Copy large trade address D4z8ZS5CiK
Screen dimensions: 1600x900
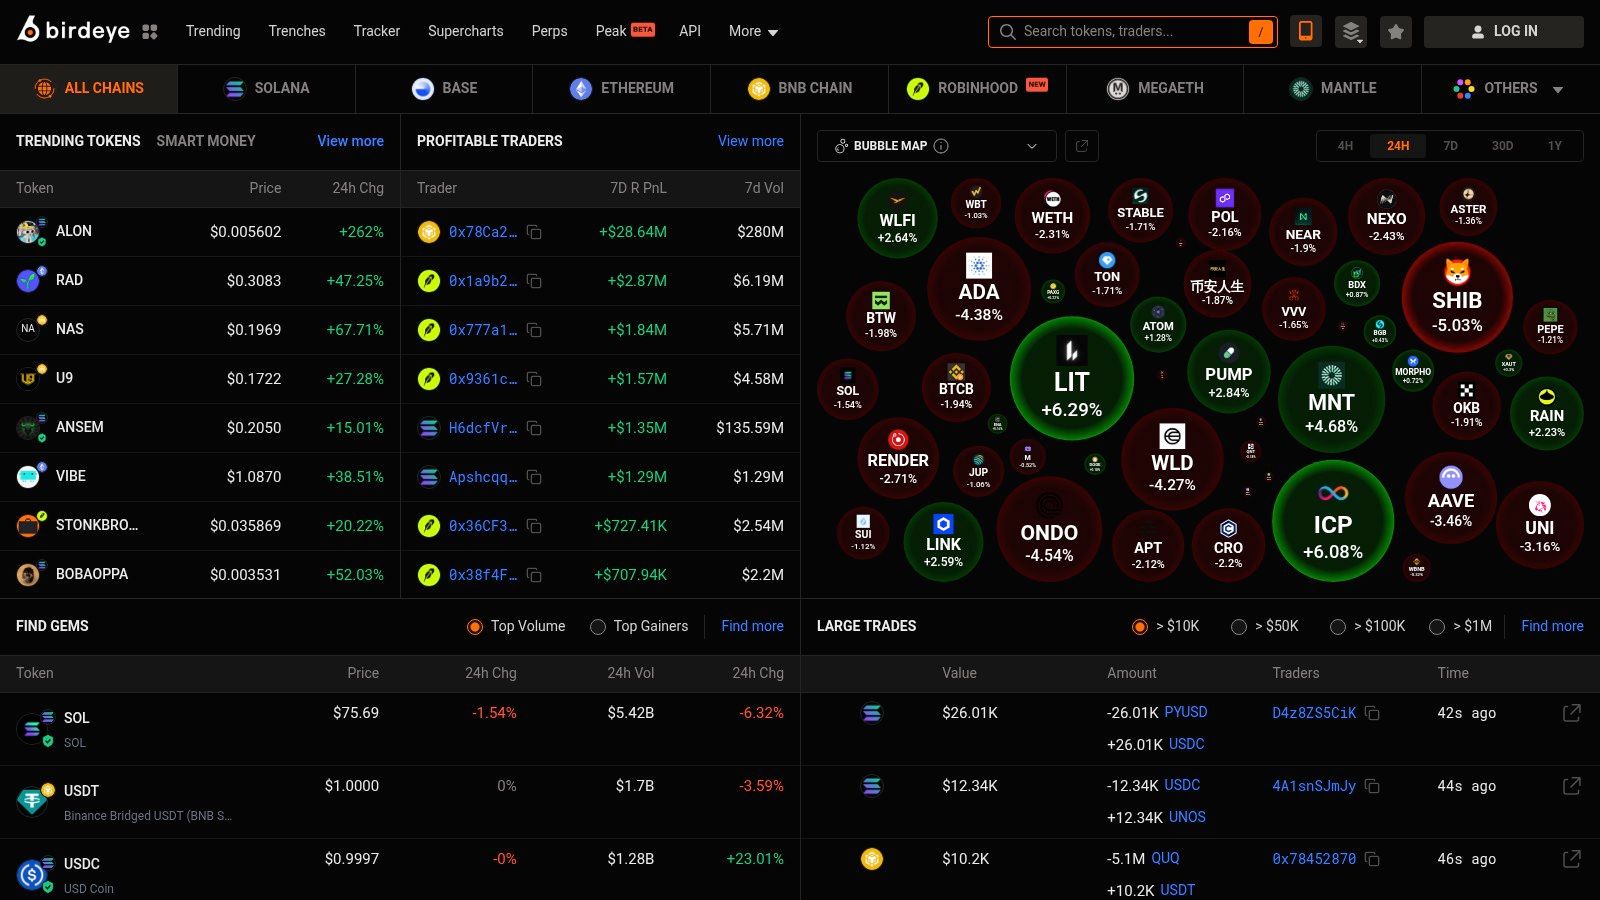tap(1373, 713)
